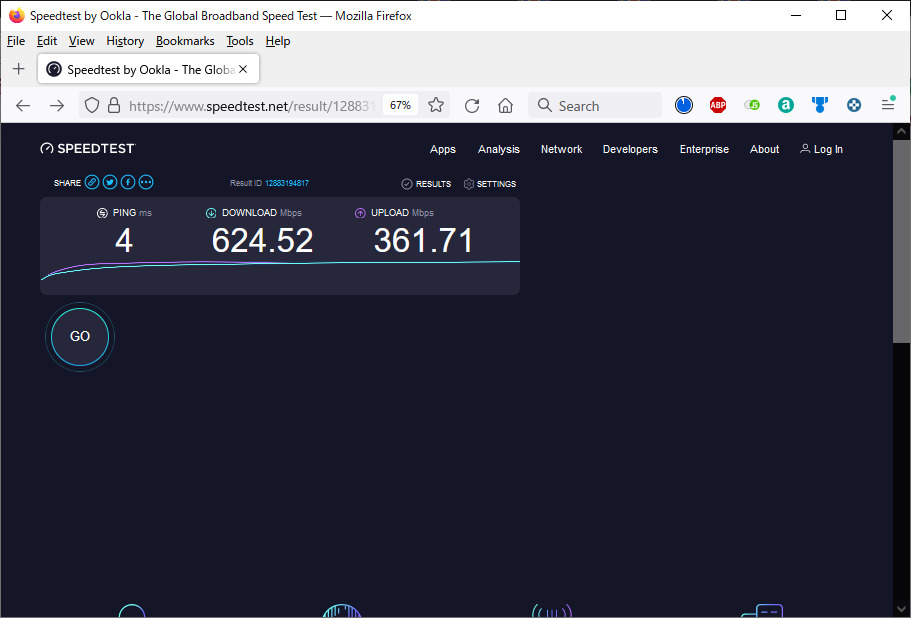This screenshot has width=911, height=618.
Task: Share the result on Facebook
Action: 128,183
